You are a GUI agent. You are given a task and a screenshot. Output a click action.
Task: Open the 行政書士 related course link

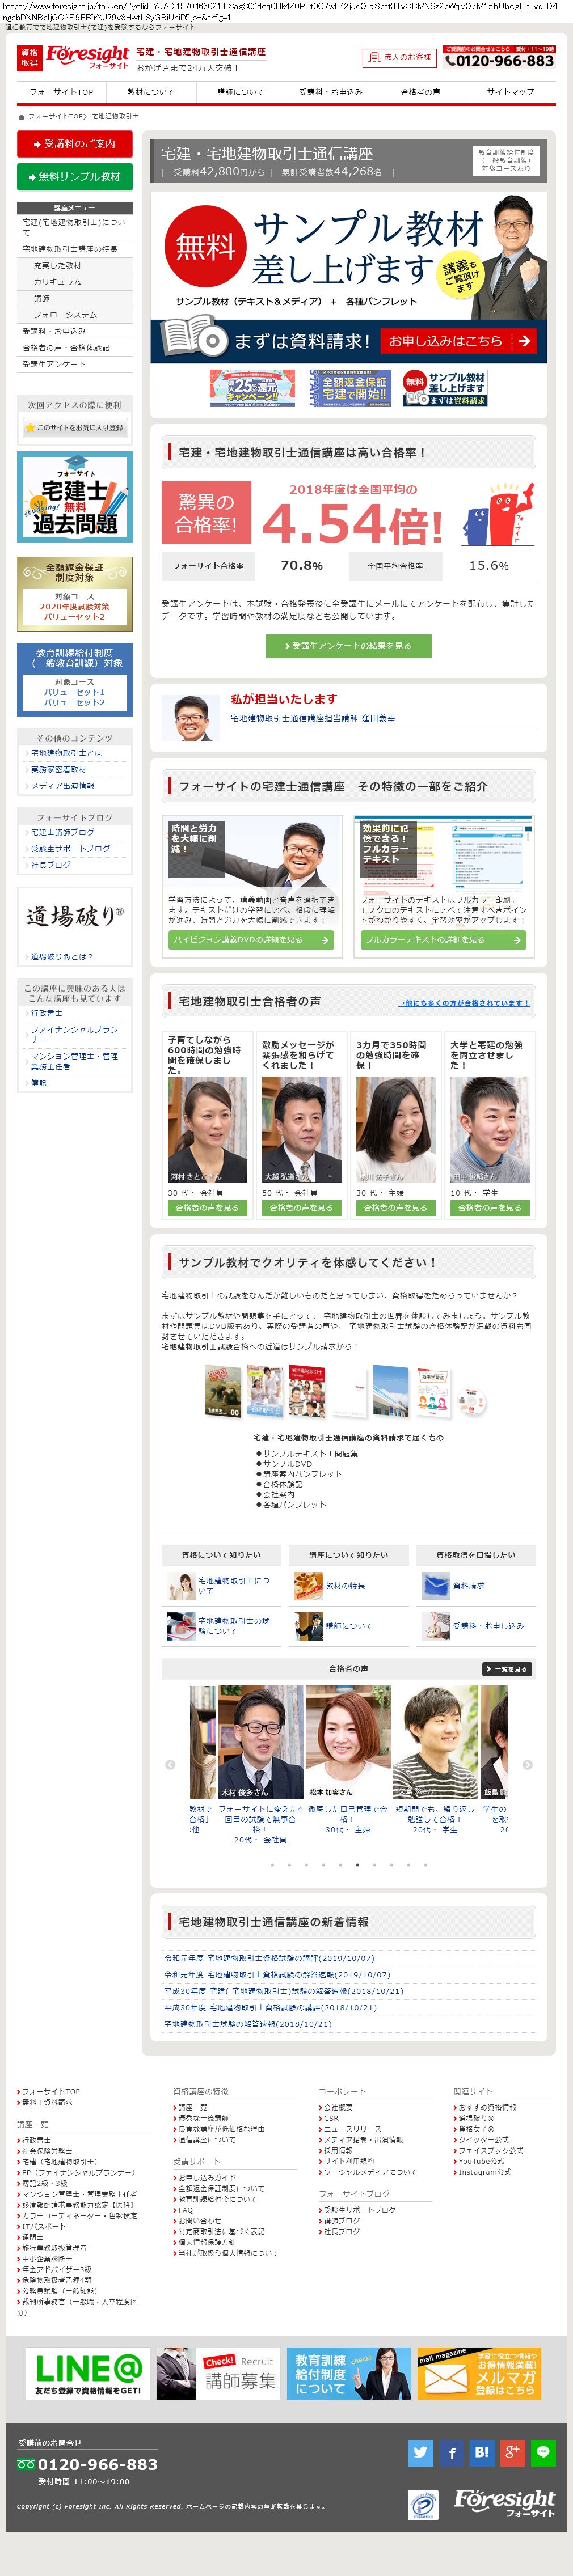[x=46, y=1013]
